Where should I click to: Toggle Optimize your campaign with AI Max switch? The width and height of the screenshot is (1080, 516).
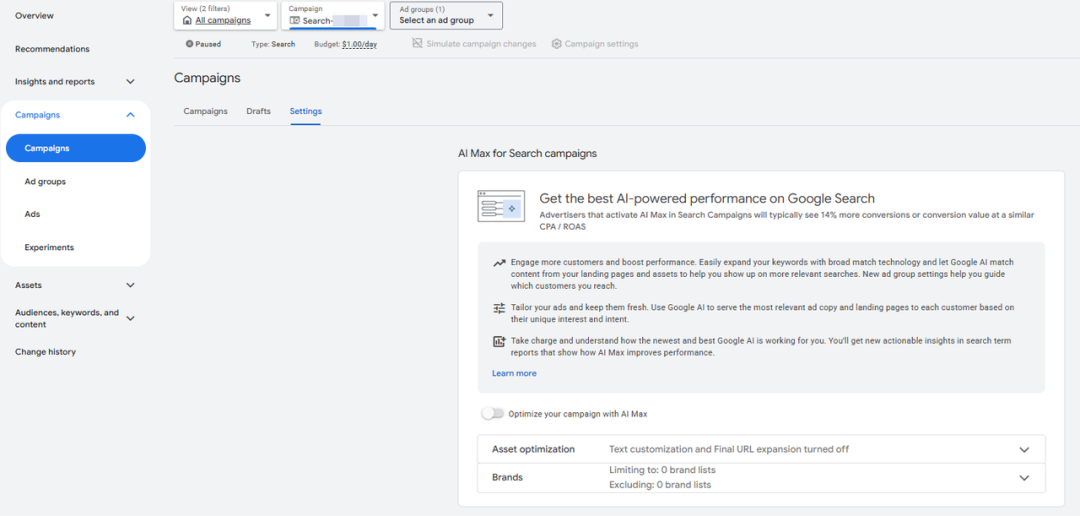[493, 414]
